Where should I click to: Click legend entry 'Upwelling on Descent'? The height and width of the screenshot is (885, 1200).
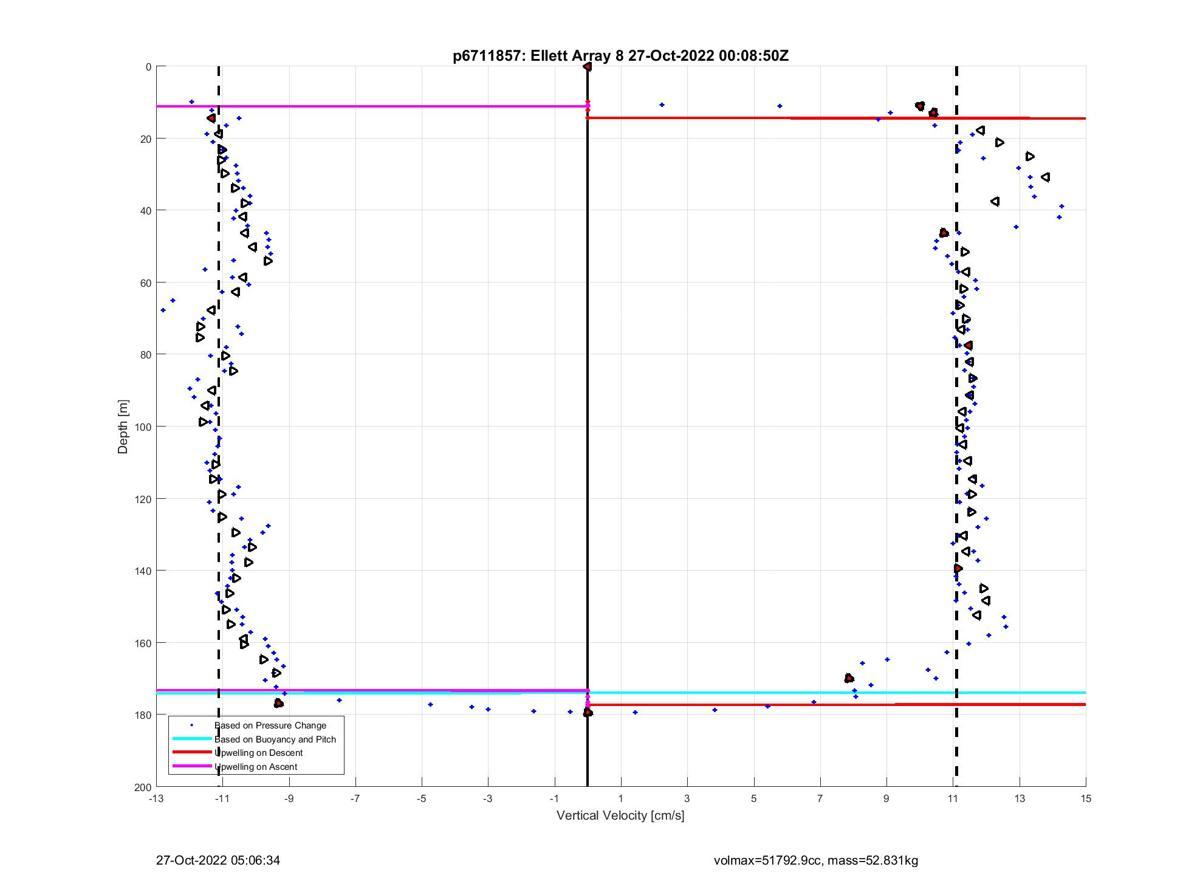pyautogui.click(x=258, y=753)
